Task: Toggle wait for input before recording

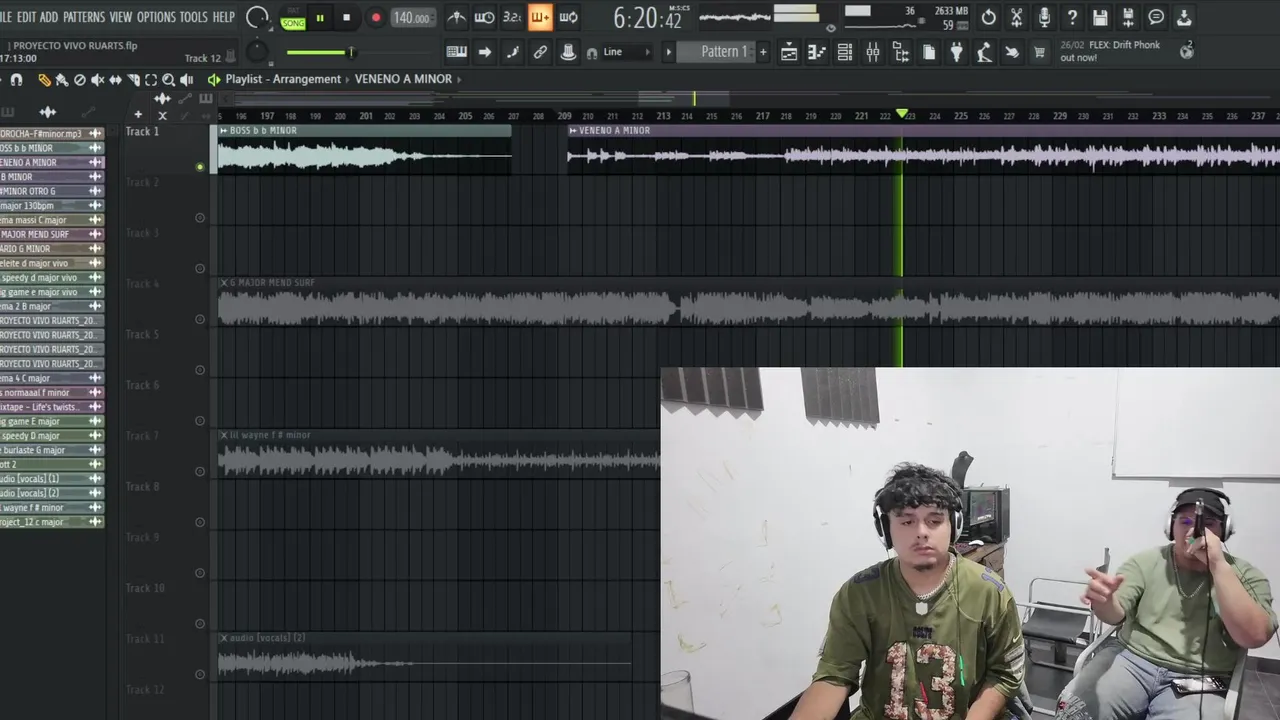Action: [484, 17]
